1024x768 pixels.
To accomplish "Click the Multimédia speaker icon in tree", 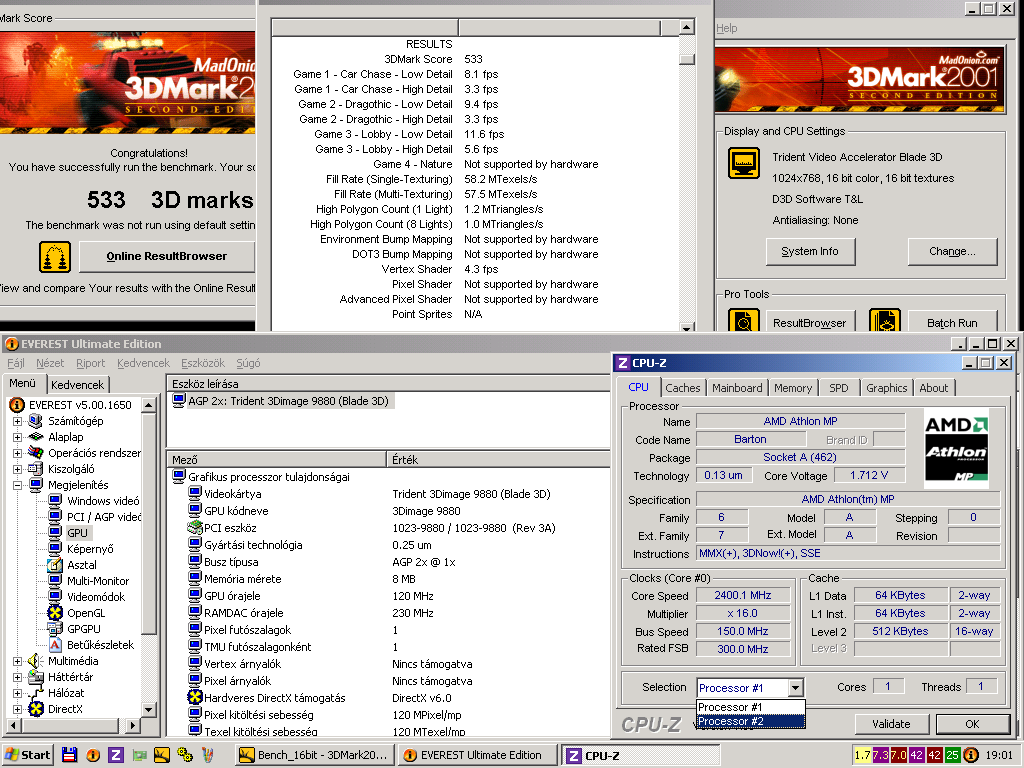I will pyautogui.click(x=36, y=661).
